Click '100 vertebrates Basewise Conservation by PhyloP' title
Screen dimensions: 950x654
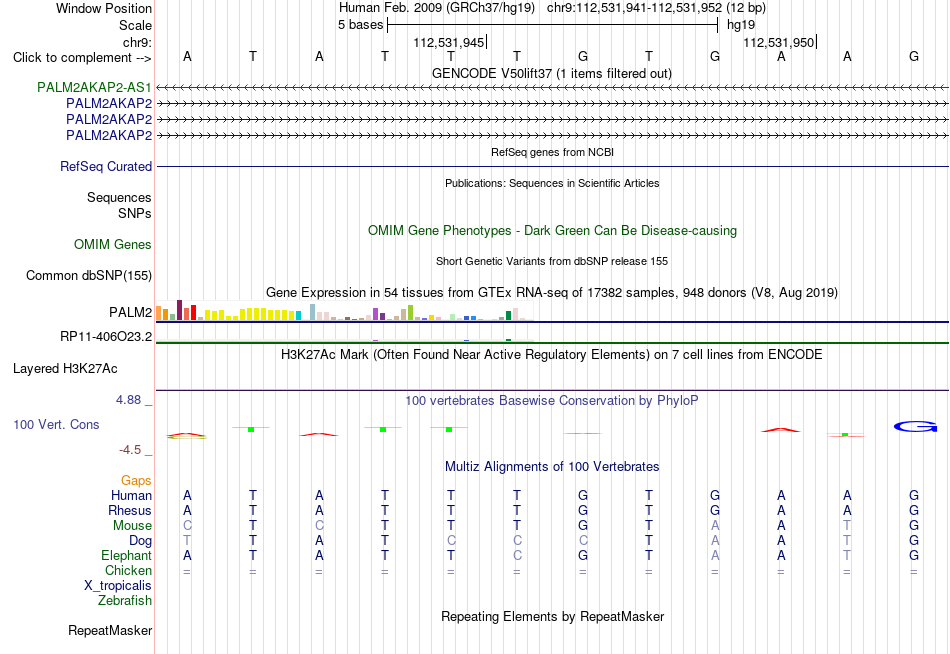click(x=552, y=401)
